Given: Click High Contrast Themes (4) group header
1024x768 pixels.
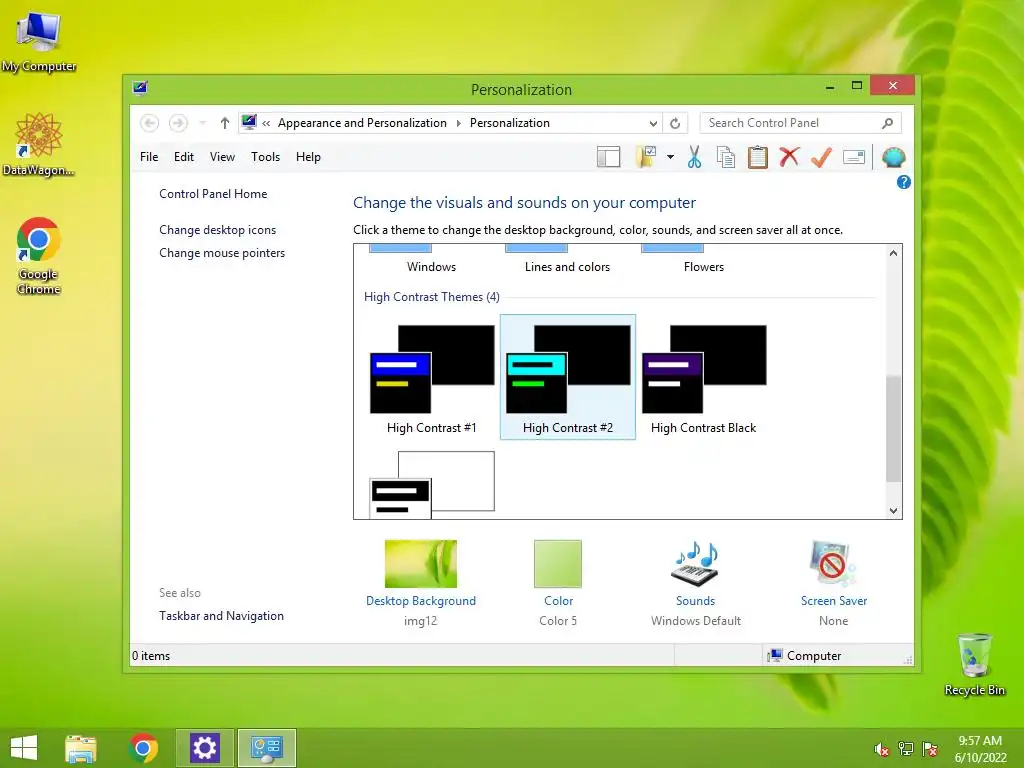Looking at the screenshot, I should 432,296.
